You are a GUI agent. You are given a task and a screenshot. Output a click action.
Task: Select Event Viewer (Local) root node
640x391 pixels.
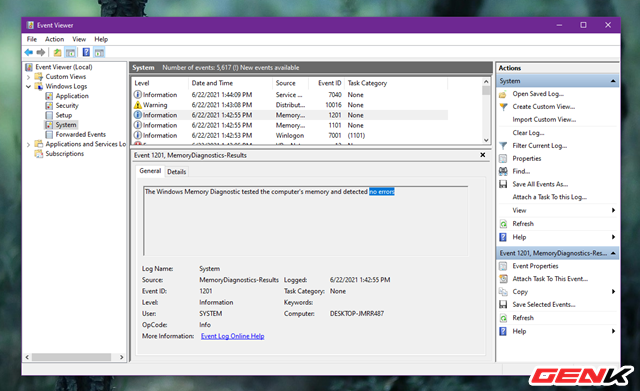(64, 67)
